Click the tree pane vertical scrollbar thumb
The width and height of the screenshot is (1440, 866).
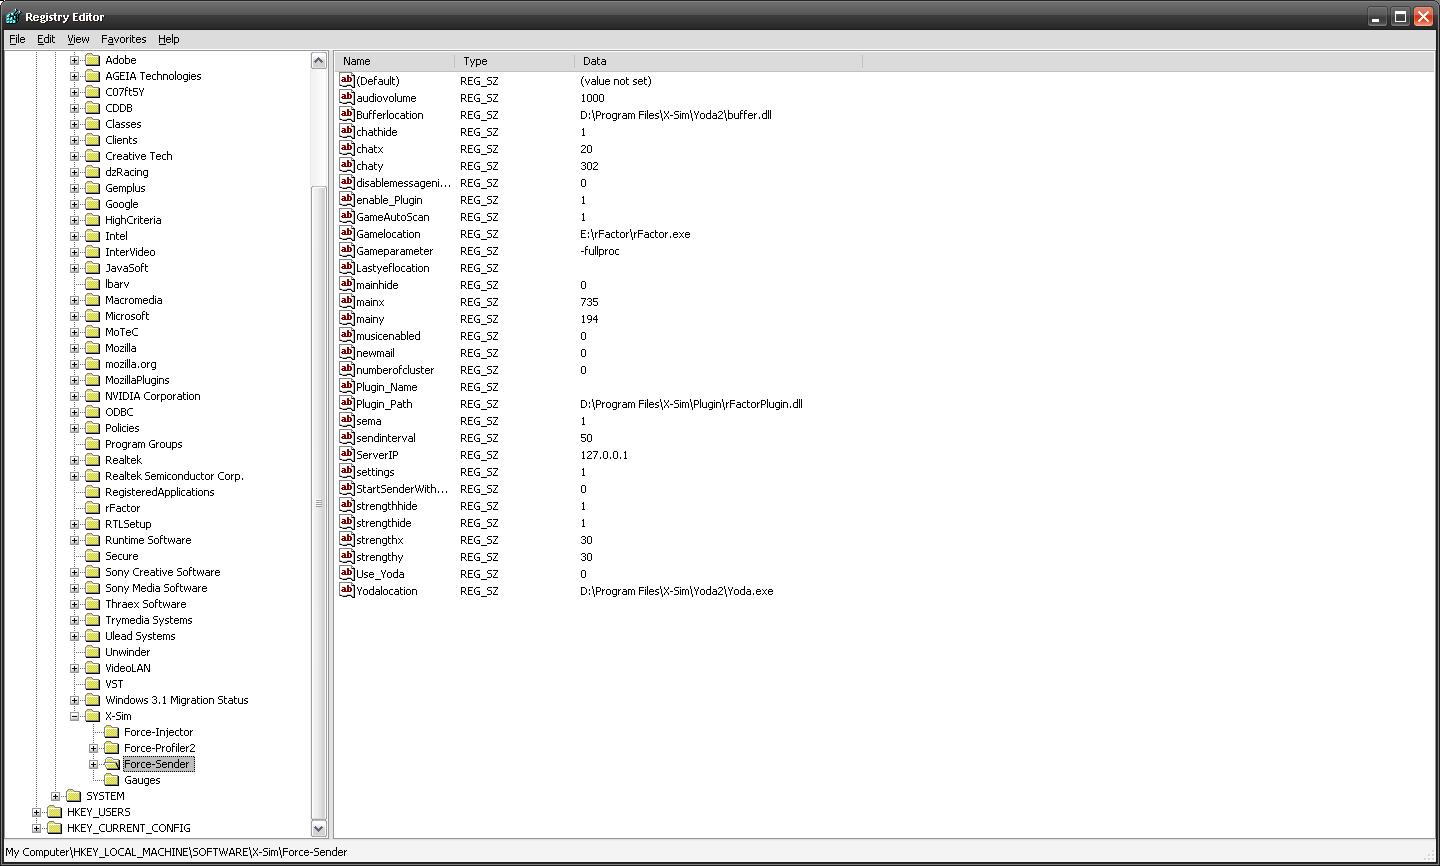coord(319,503)
